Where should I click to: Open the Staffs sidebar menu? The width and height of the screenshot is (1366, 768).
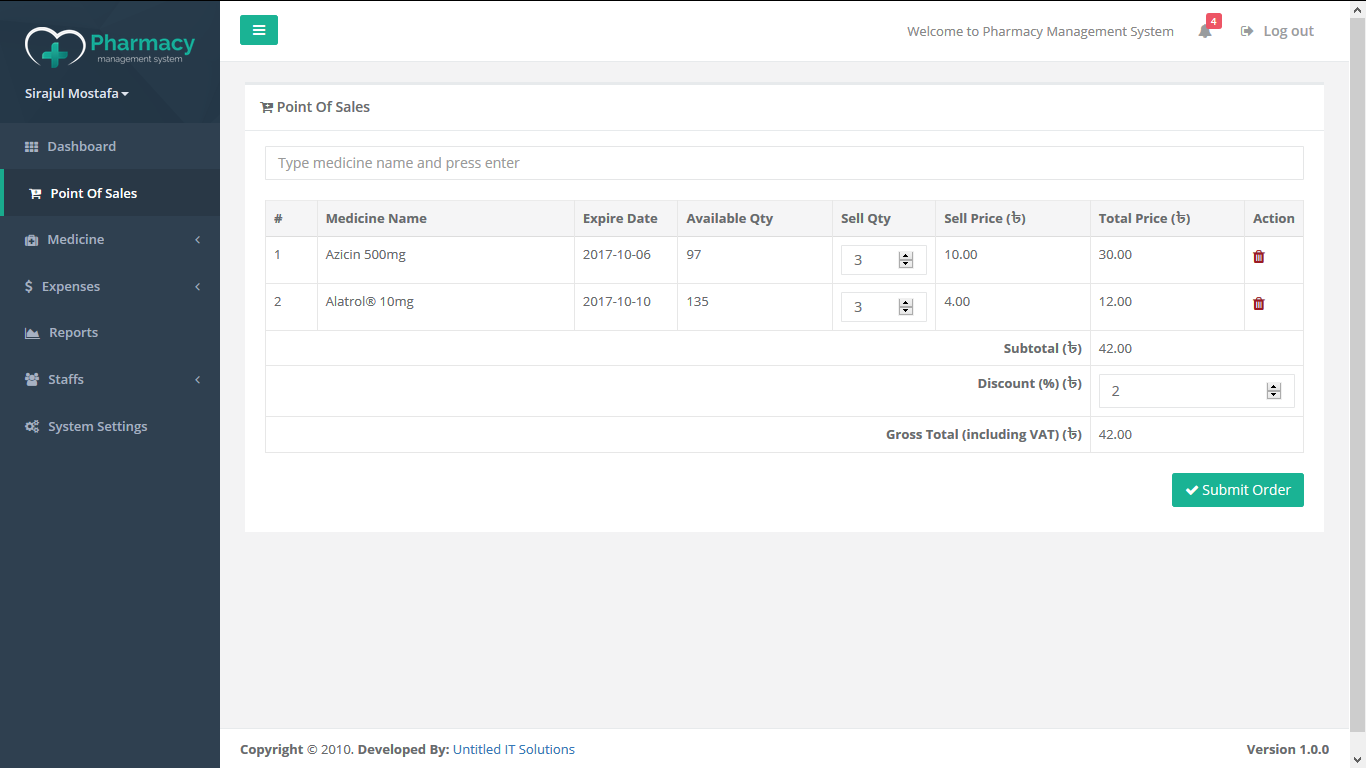click(x=110, y=379)
